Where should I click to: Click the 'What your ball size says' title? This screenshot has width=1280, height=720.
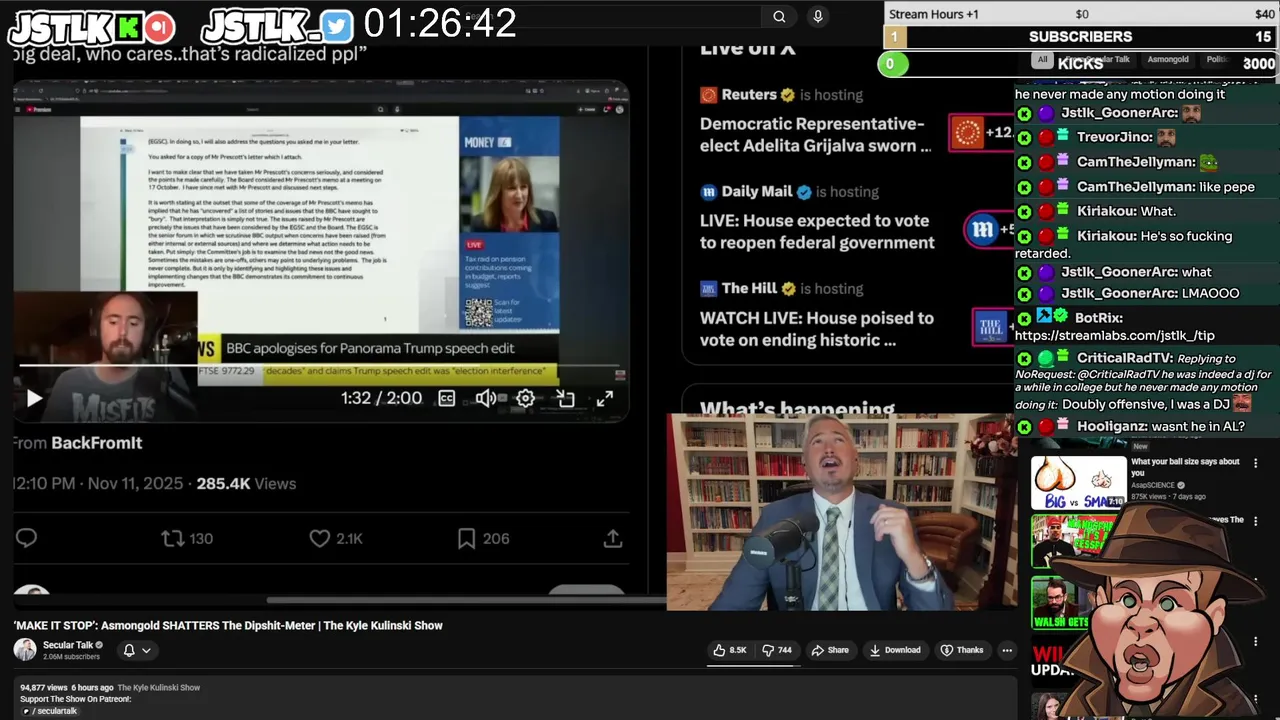pyautogui.click(x=1186, y=467)
